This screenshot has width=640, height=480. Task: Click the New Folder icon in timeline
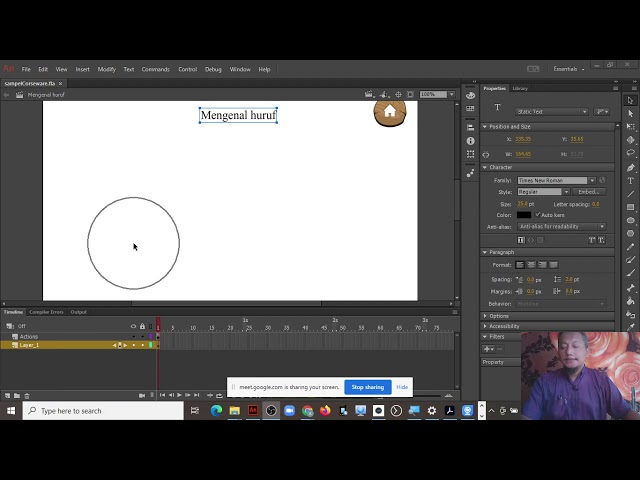pyautogui.click(x=17, y=396)
